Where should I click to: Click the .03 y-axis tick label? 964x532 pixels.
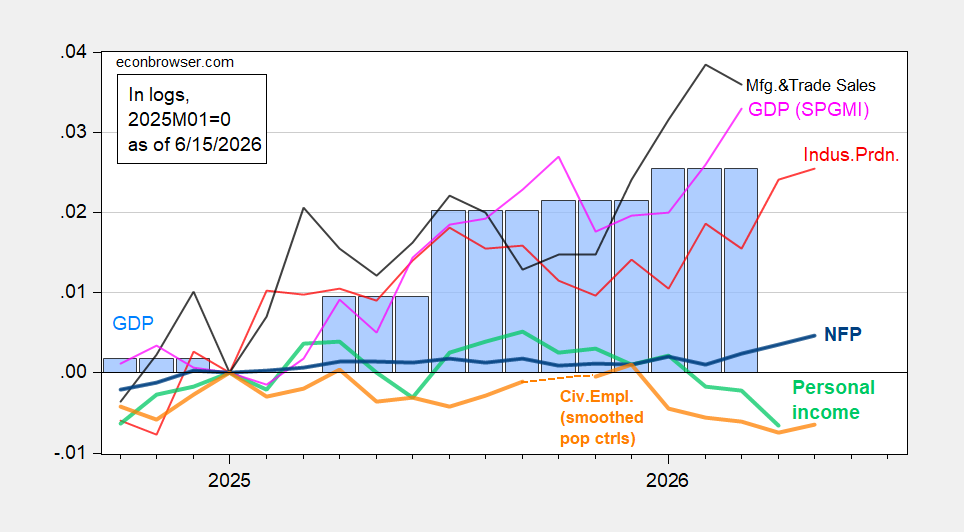73,133
